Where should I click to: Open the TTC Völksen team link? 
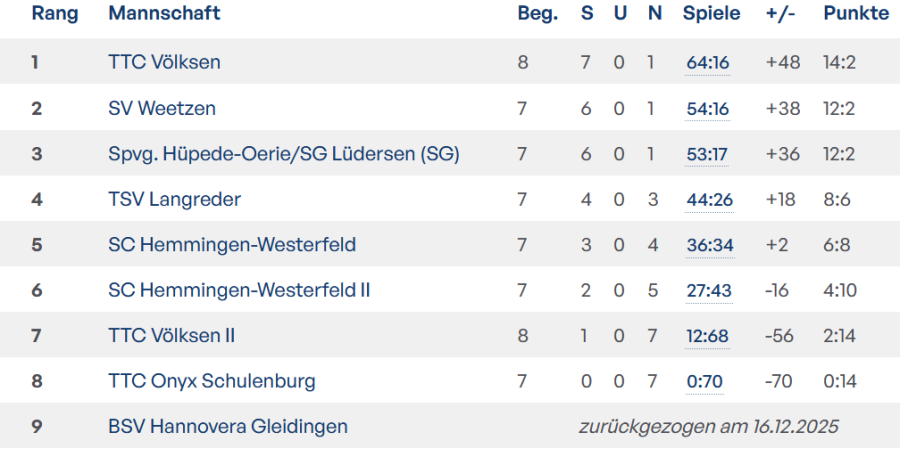pos(164,62)
